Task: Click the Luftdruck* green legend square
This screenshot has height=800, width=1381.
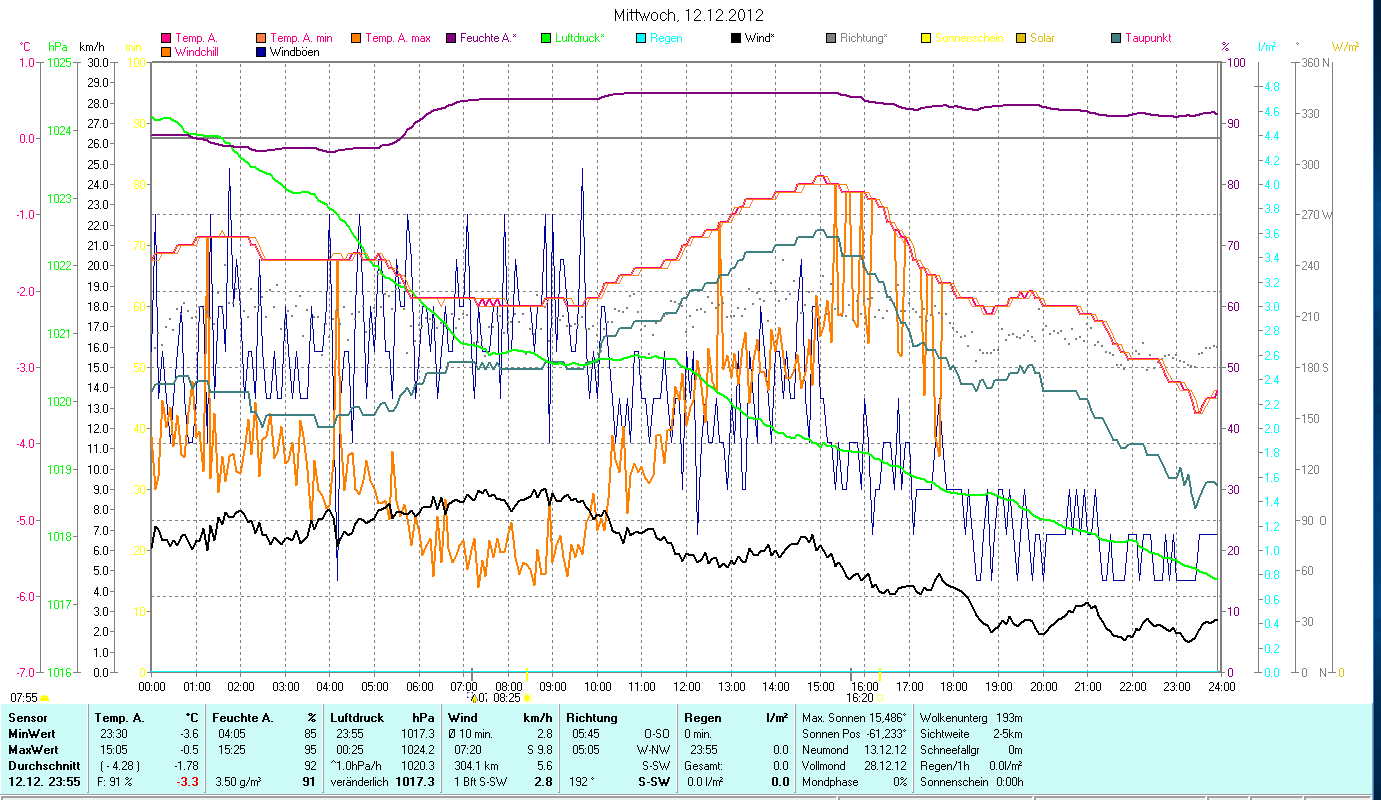Action: (x=546, y=38)
